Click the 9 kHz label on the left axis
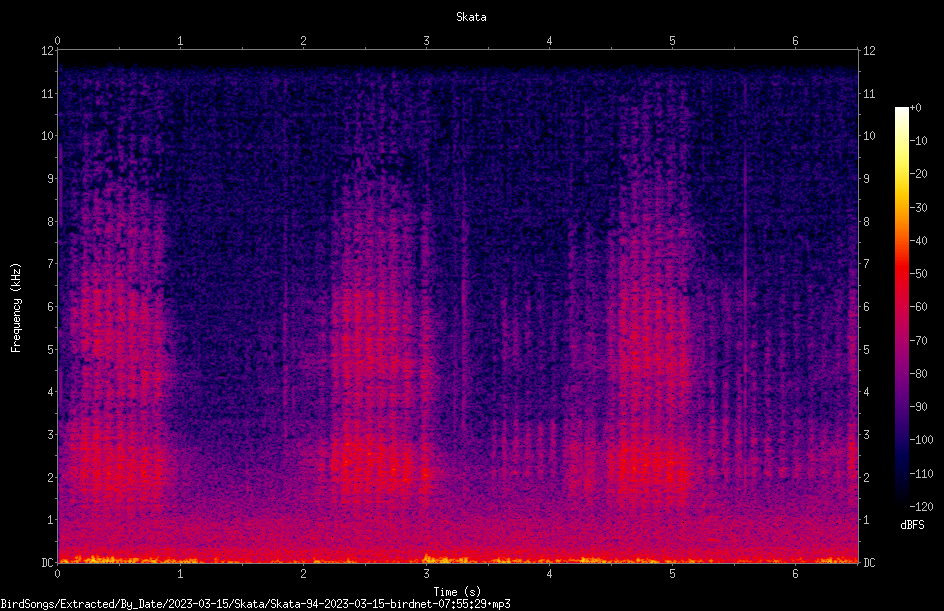Screen dimensions: 944x611 51,179
